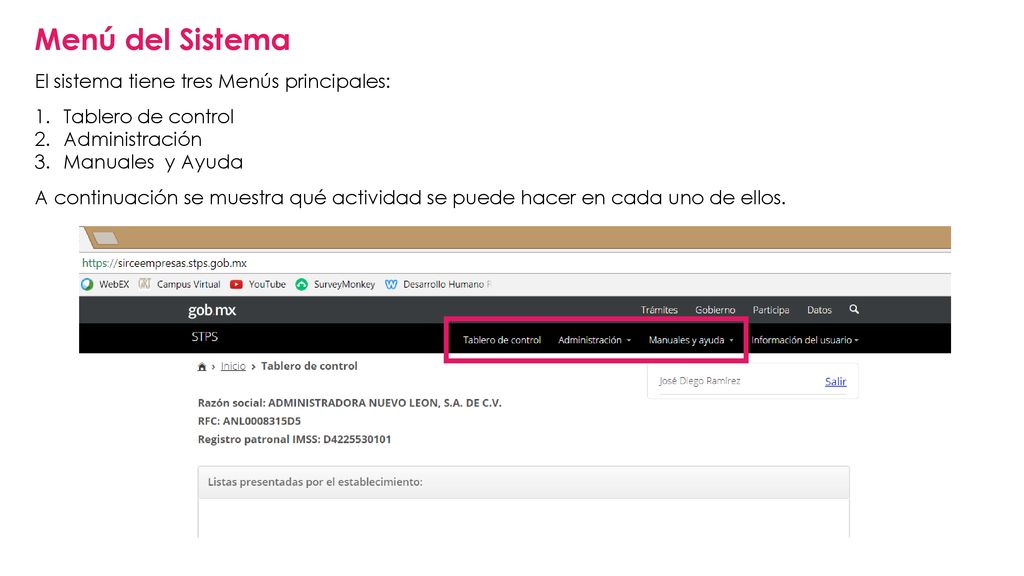Click the Registro patronal IMSS text
Viewport: 1024px width, 576px height.
[295, 440]
